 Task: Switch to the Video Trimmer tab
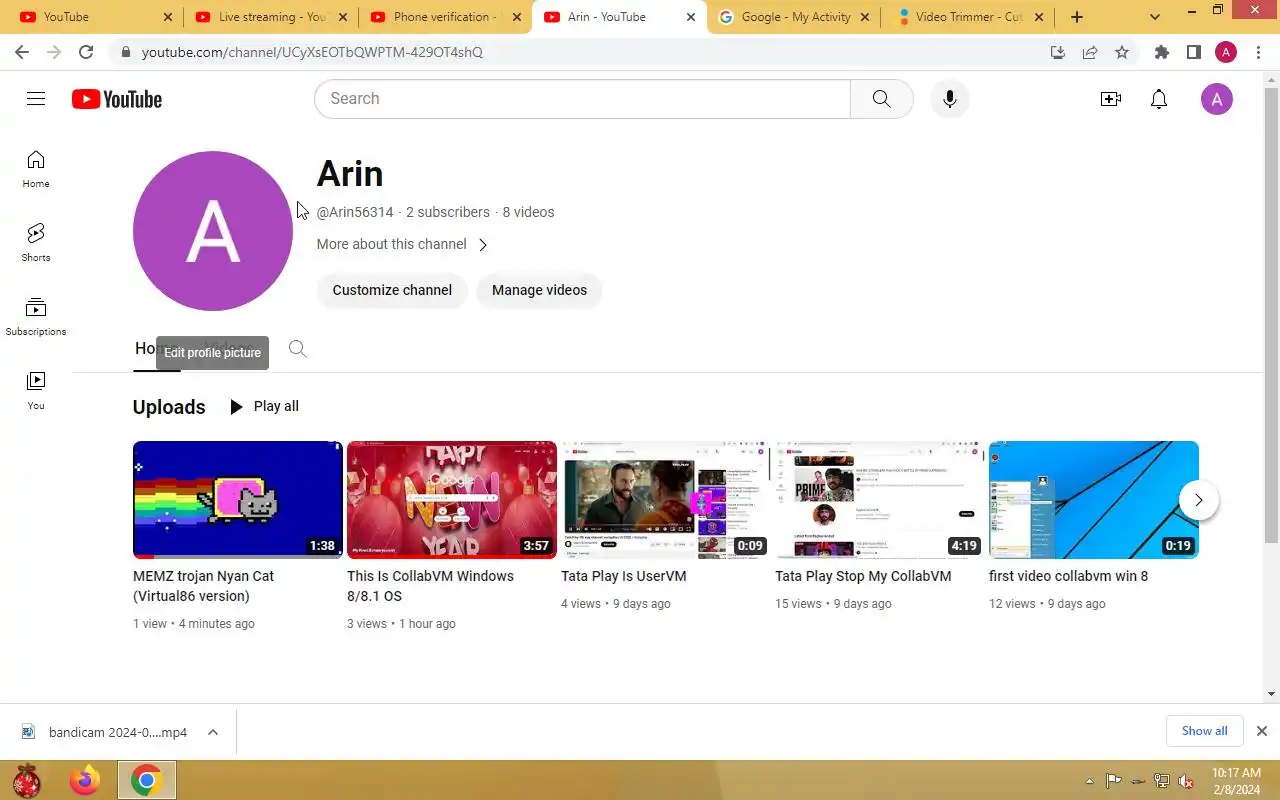tap(968, 17)
